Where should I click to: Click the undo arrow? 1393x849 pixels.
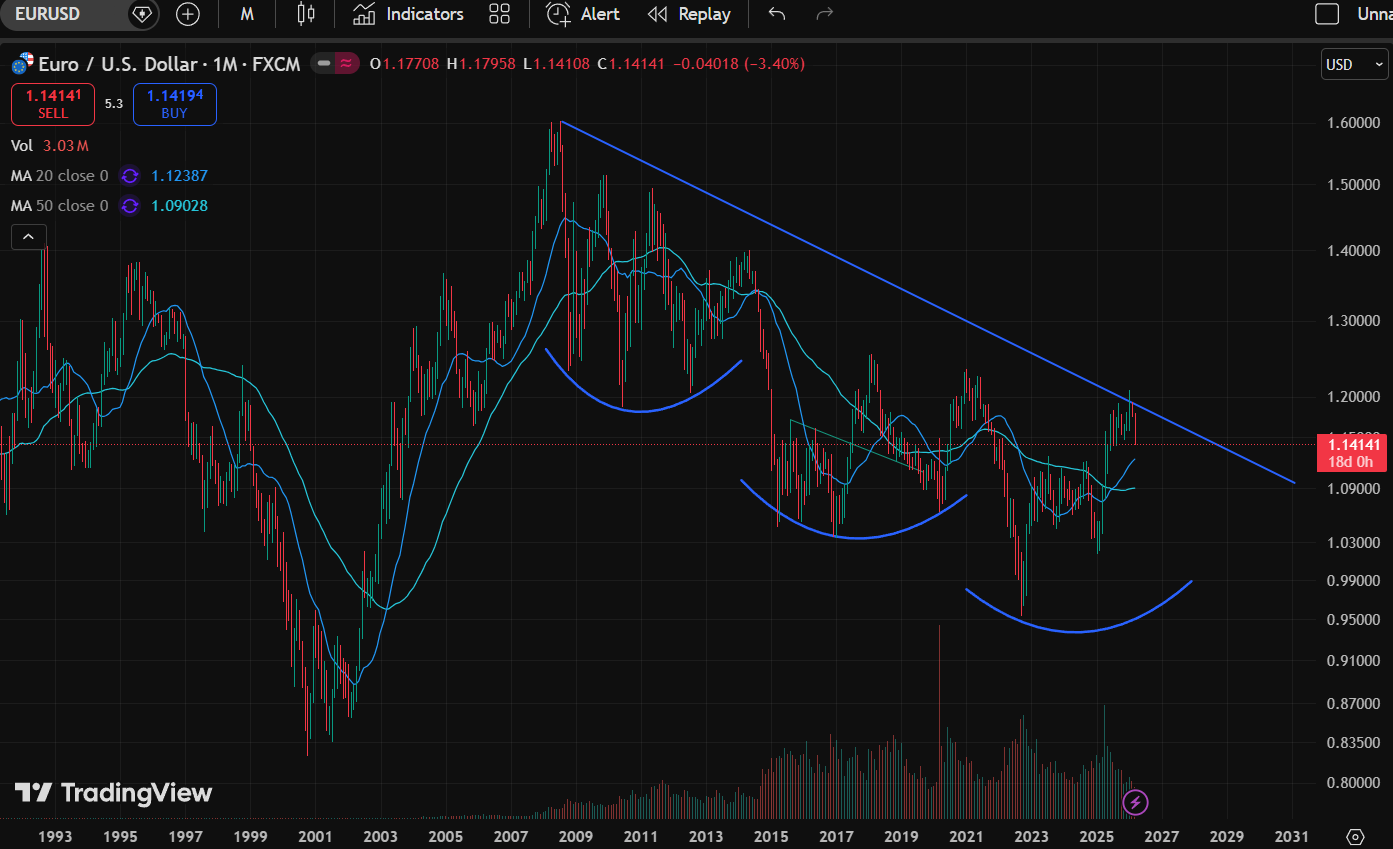(776, 14)
